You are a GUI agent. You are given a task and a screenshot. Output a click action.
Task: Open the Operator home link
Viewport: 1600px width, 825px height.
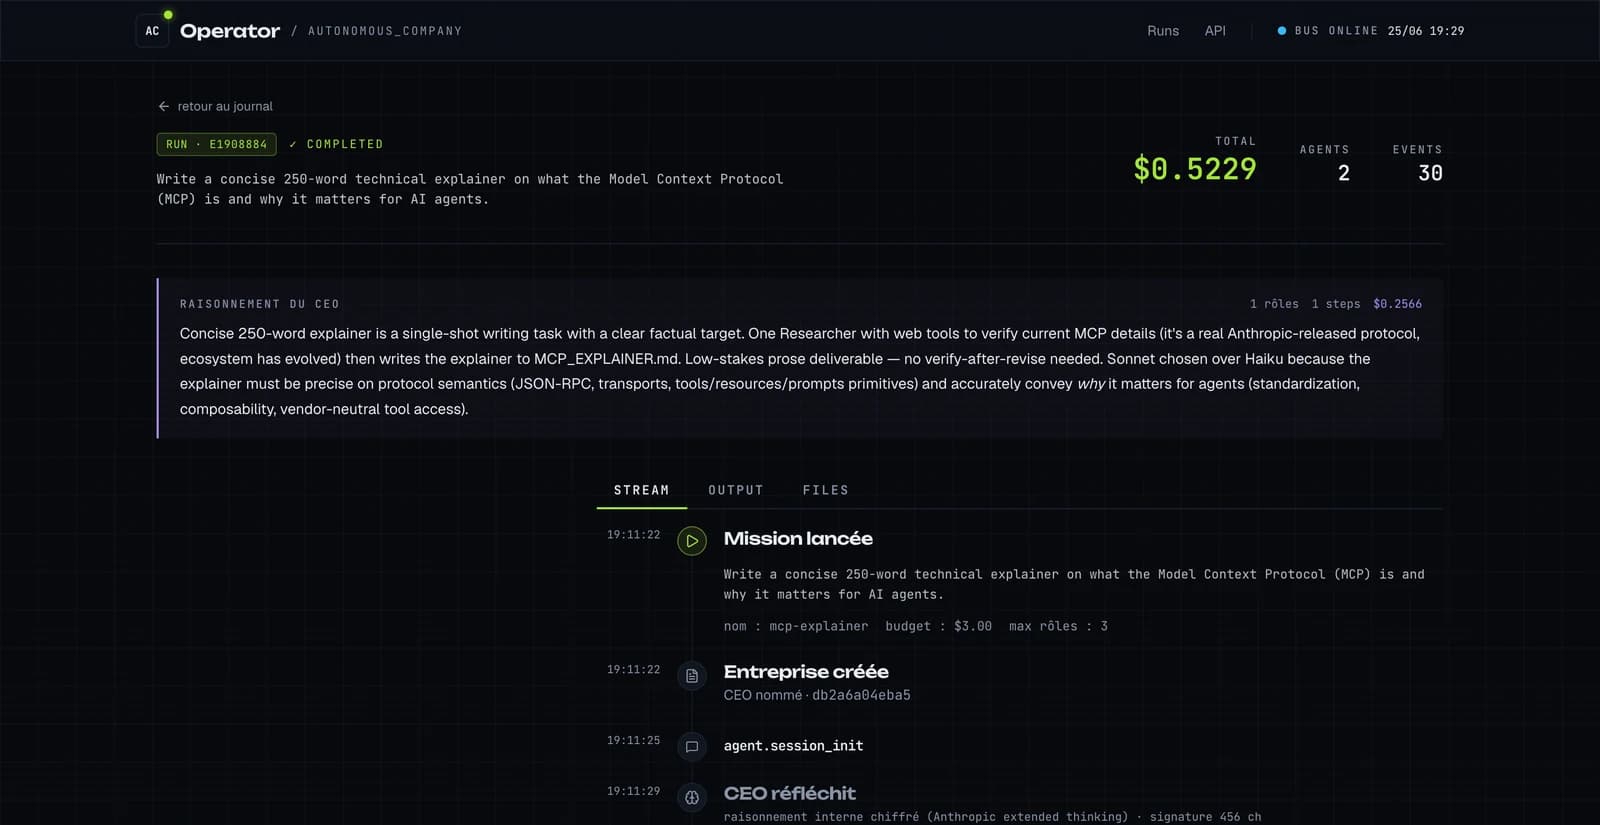230,31
